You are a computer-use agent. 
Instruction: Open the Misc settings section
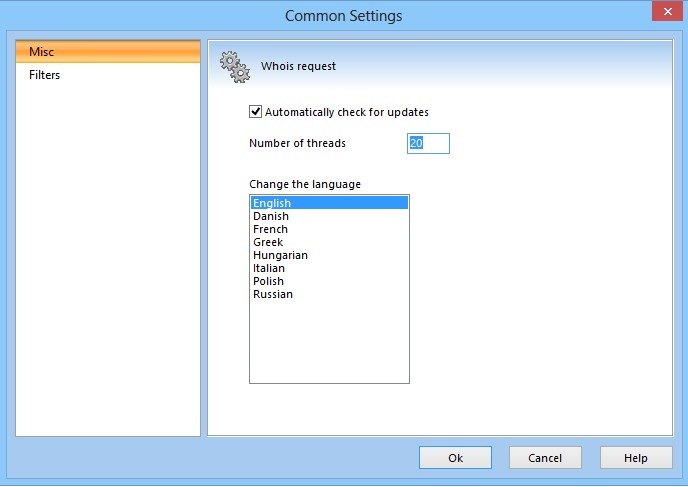click(108, 52)
